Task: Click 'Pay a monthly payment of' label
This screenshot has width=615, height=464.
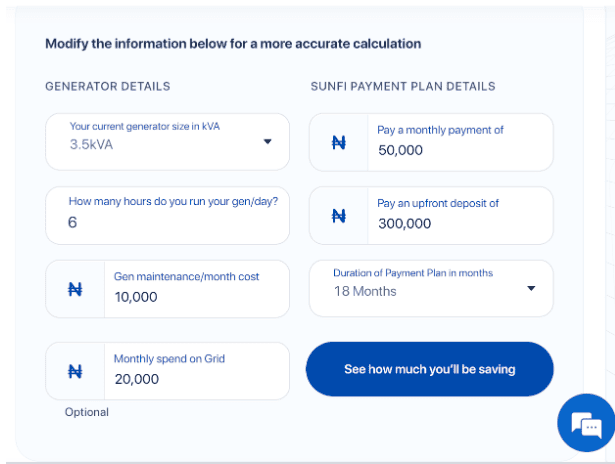Action: (440, 130)
